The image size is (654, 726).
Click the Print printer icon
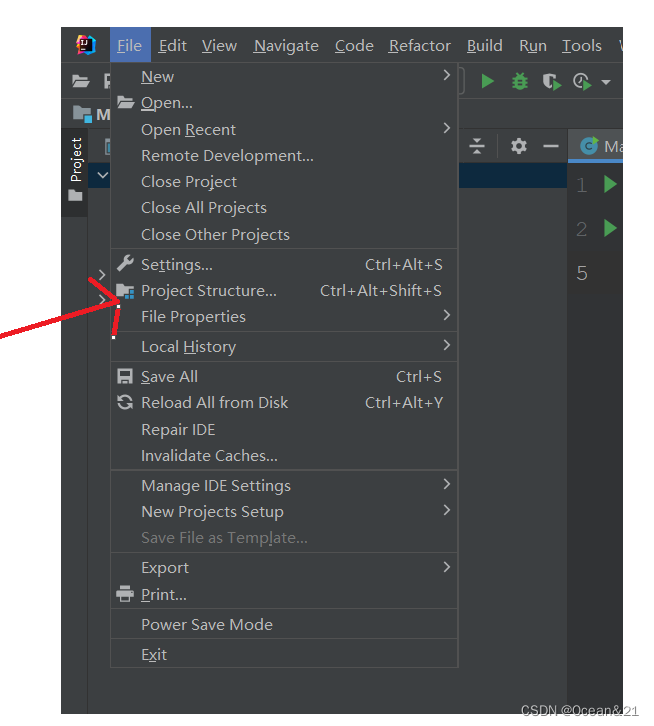[x=125, y=594]
